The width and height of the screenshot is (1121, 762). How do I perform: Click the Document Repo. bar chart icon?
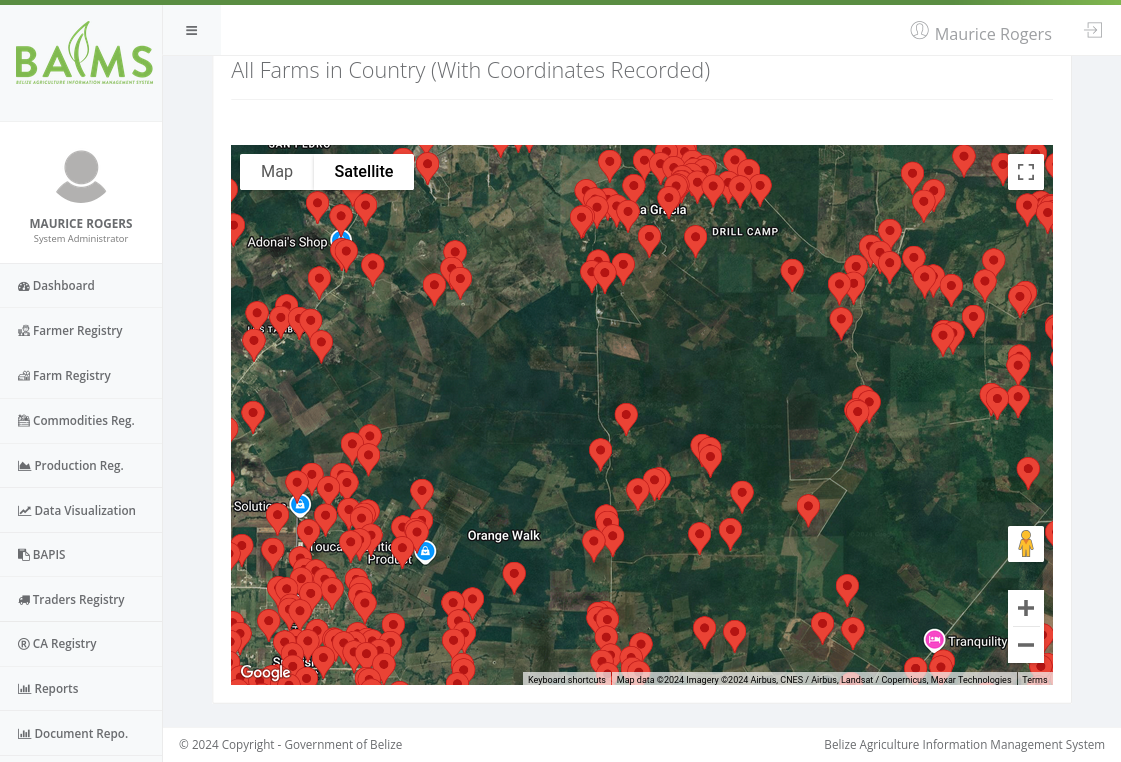(x=24, y=734)
